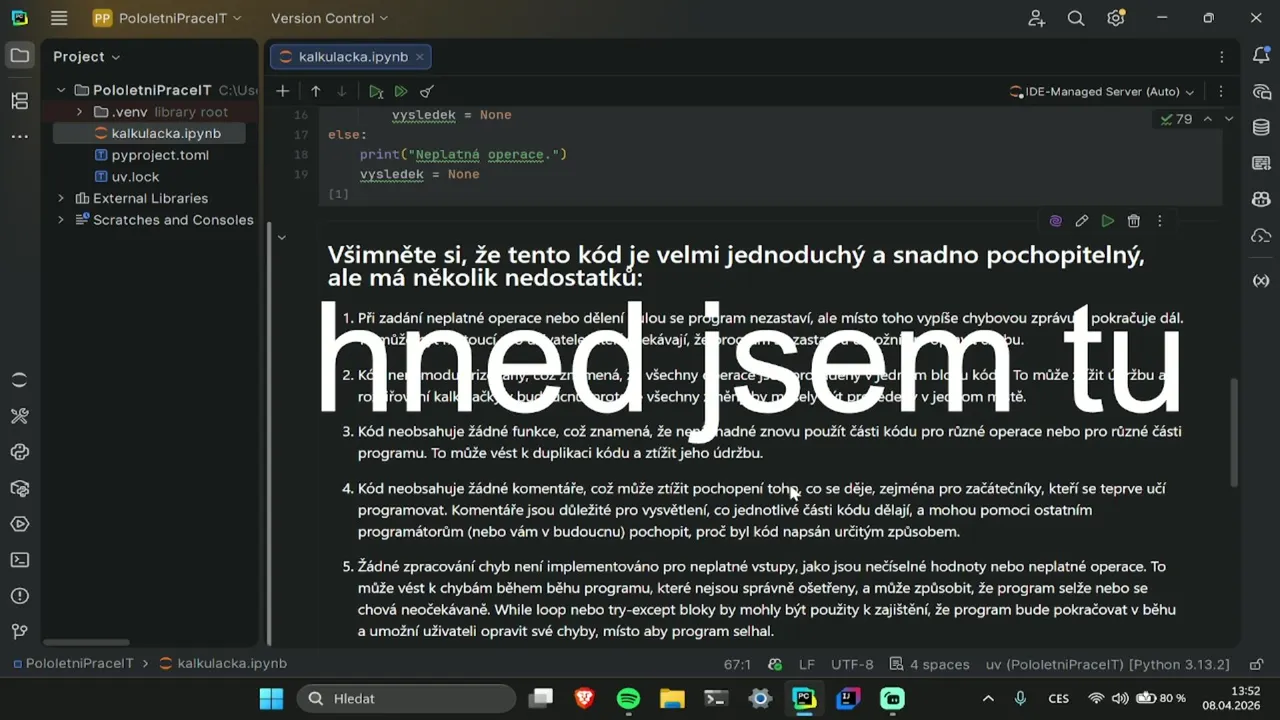Click the editor vertical scrollbar thumb
Viewport: 1280px width, 720px height.
1233,432
